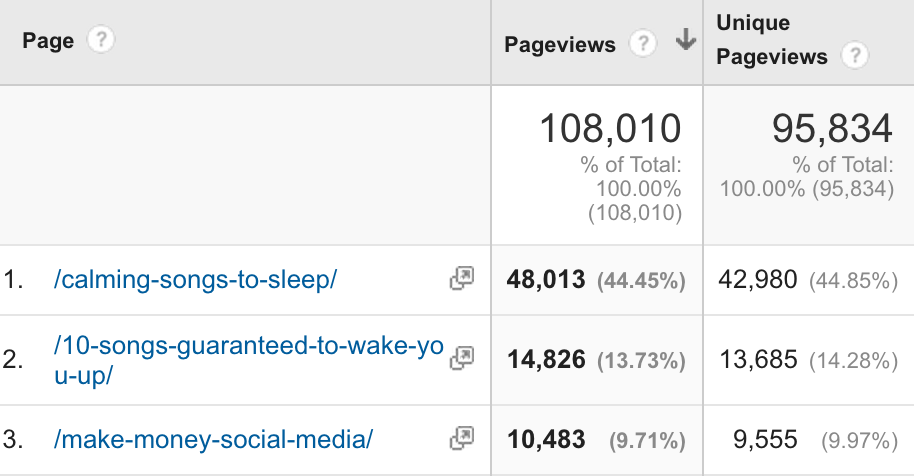Open make-money-social-media external link icon
This screenshot has width=914, height=476.
(x=462, y=438)
